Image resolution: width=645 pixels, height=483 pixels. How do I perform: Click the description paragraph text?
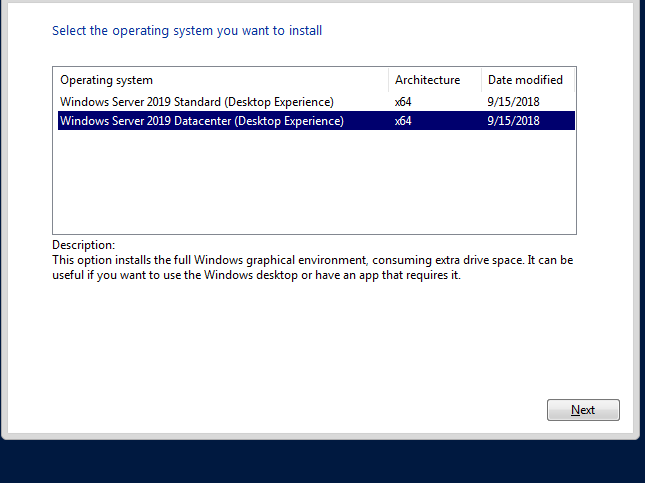300,268
